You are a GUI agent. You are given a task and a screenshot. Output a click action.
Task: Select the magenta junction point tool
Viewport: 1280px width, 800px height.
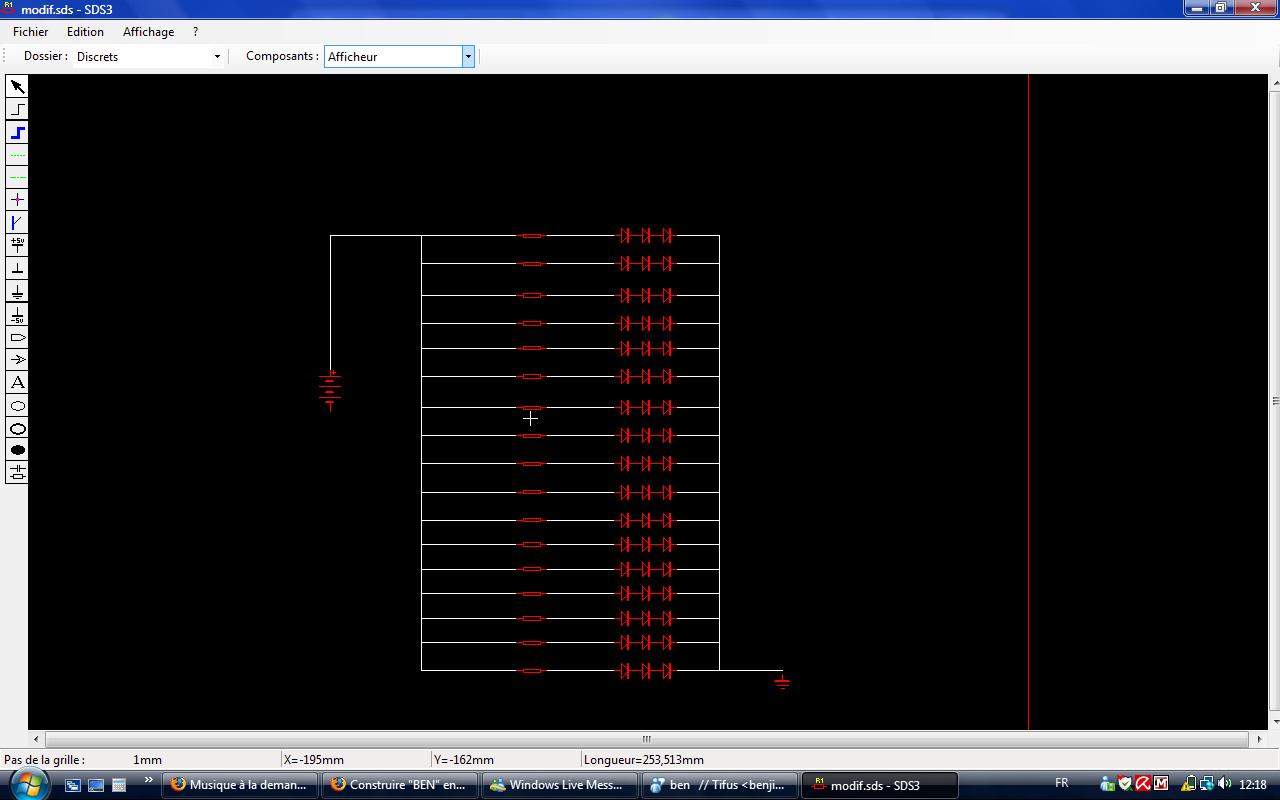(x=17, y=200)
